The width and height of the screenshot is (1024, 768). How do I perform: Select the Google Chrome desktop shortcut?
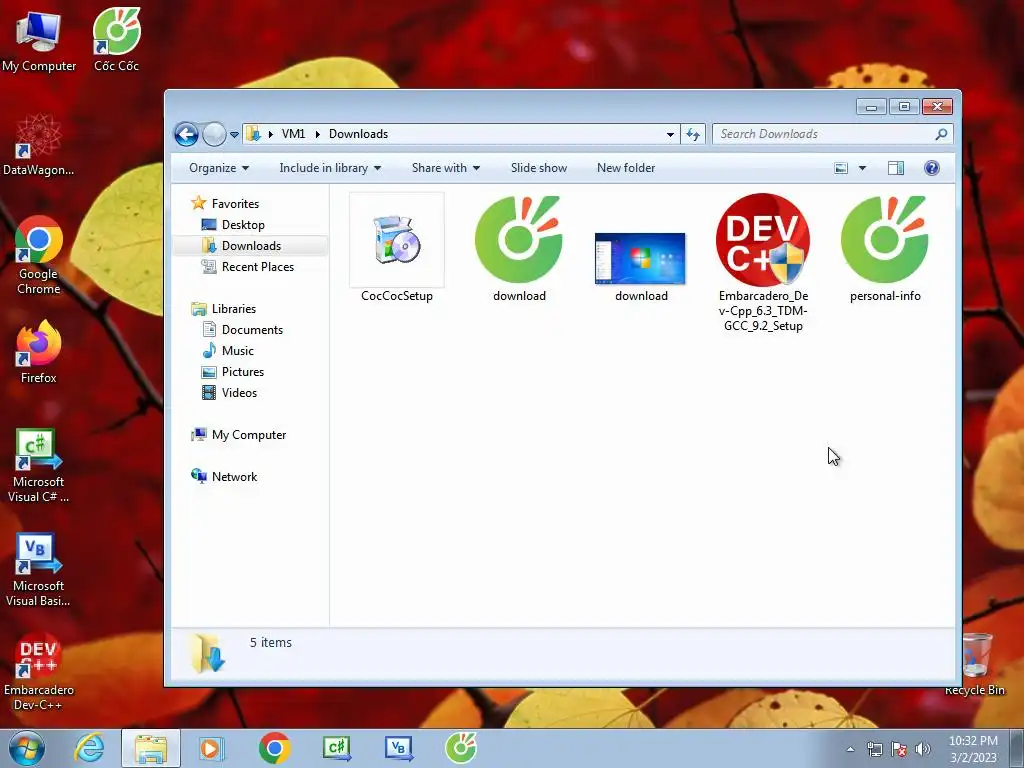click(x=39, y=255)
